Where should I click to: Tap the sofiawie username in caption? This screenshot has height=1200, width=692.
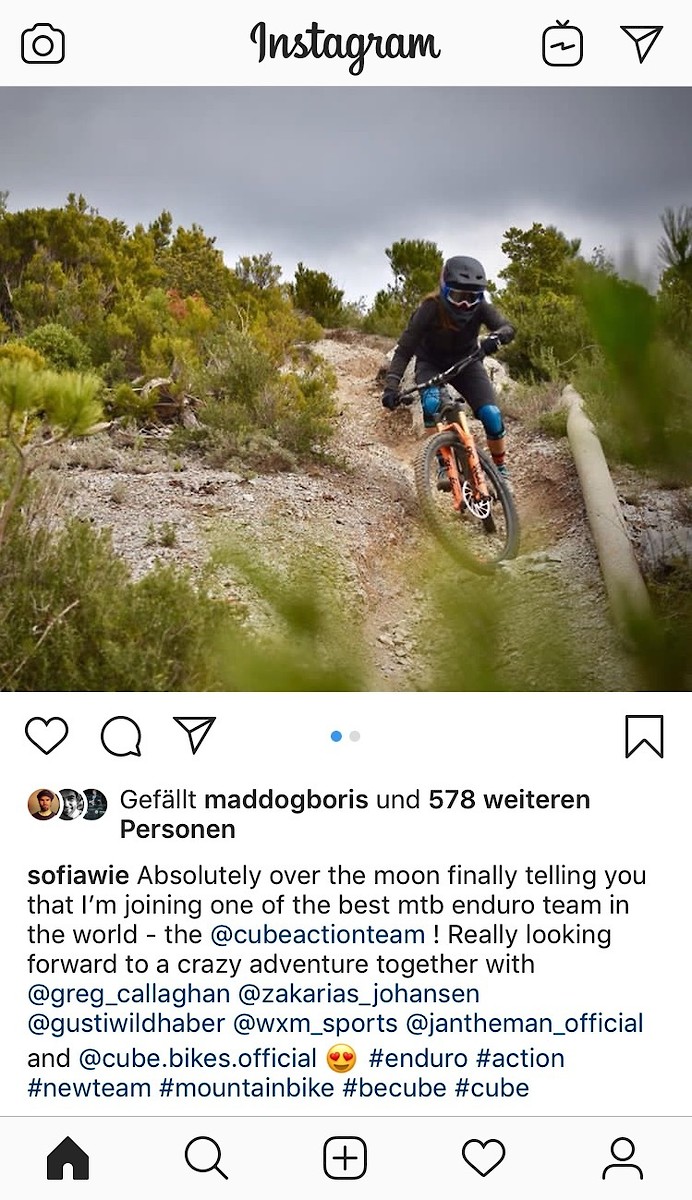tap(78, 876)
